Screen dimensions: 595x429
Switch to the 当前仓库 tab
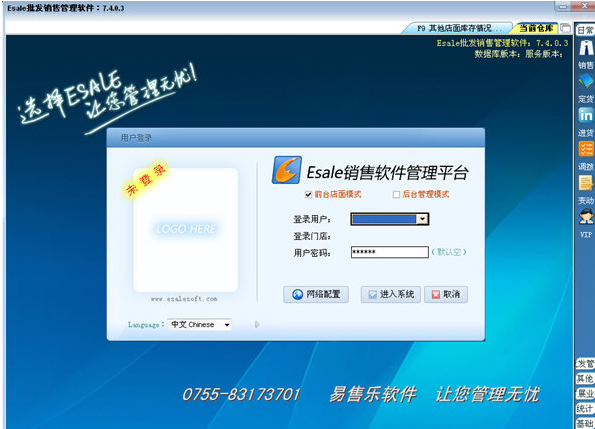click(536, 28)
